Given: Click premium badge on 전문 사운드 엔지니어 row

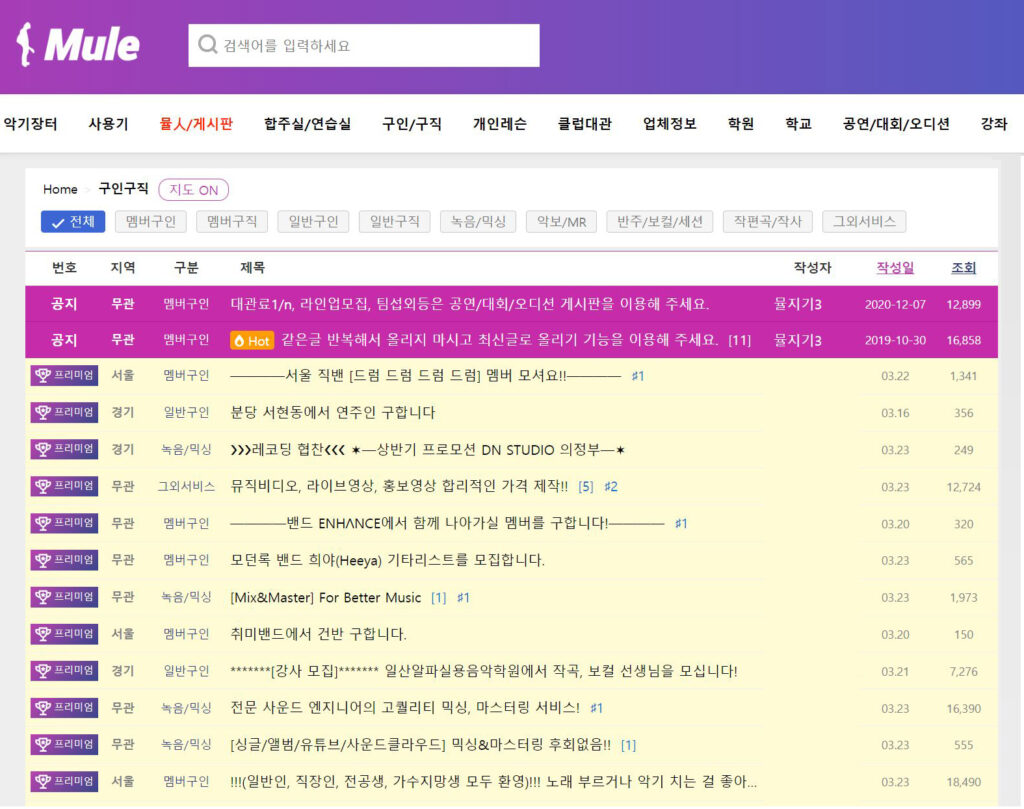Looking at the screenshot, I should click(x=64, y=707).
